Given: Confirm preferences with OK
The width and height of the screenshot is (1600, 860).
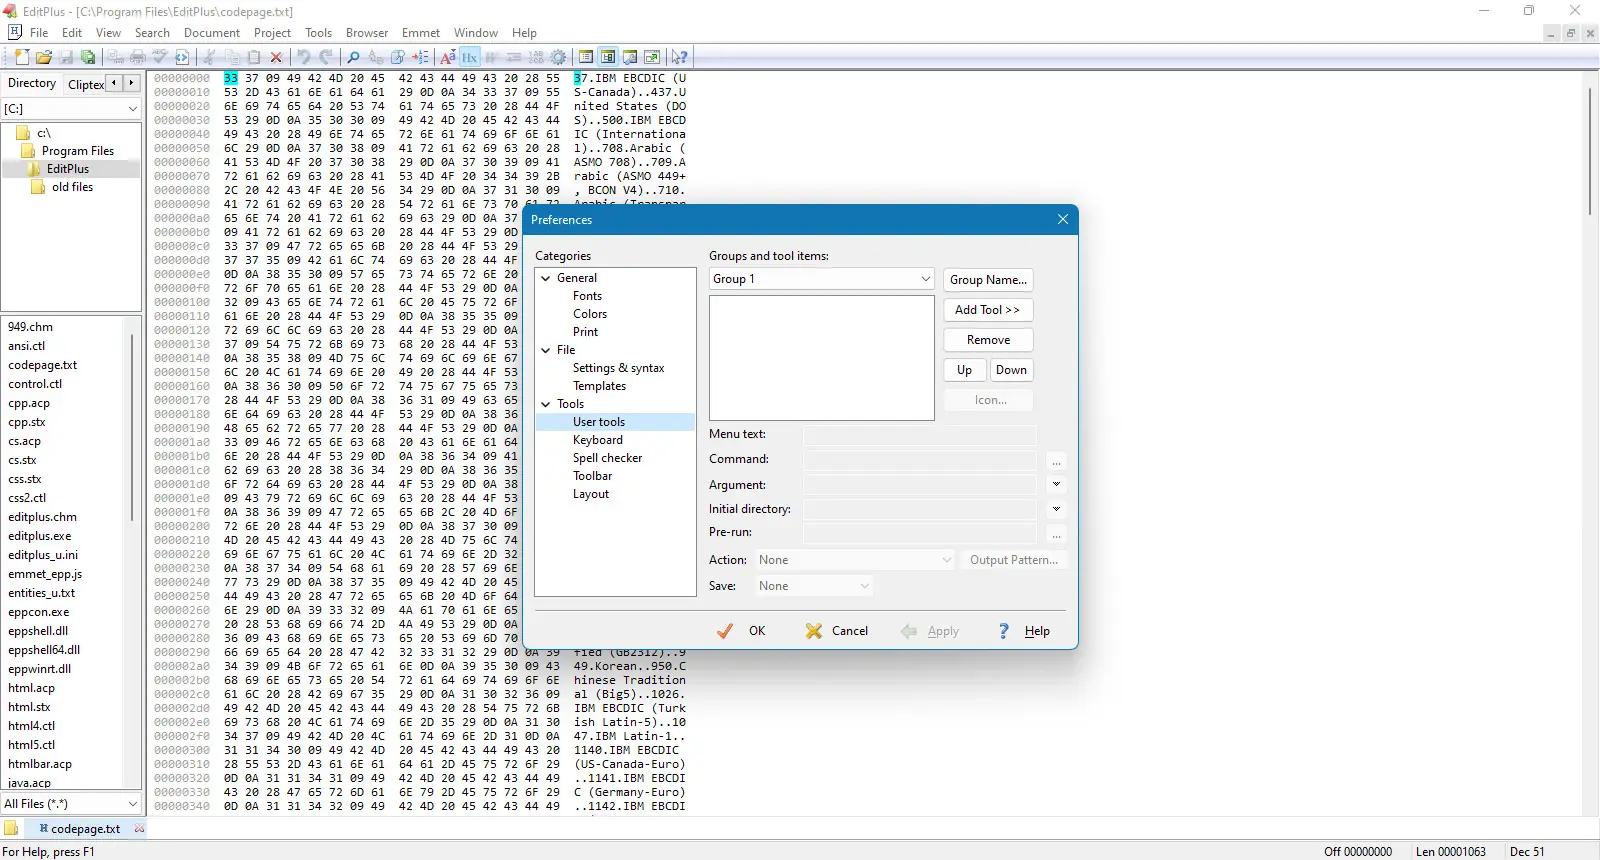Looking at the screenshot, I should 742,631.
